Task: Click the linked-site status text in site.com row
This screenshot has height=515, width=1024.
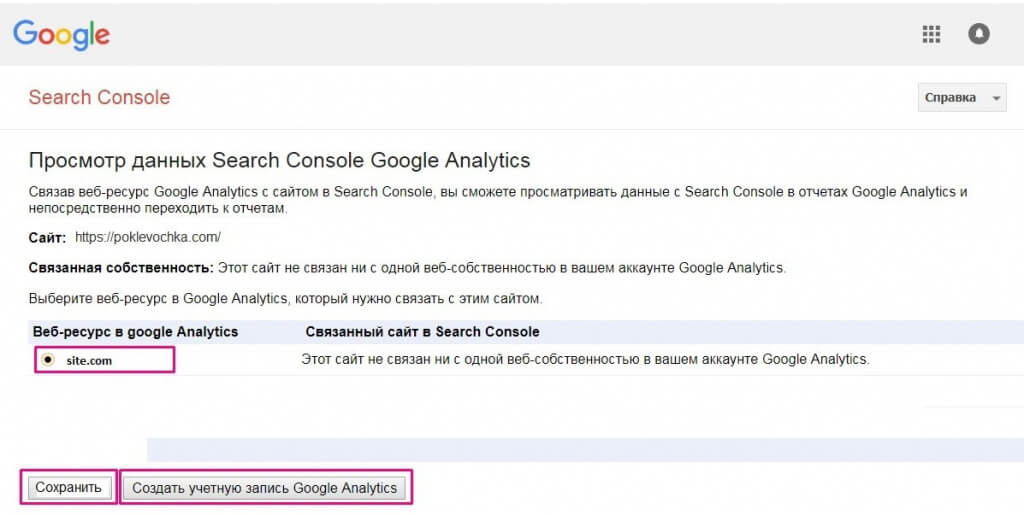Action: tap(585, 359)
